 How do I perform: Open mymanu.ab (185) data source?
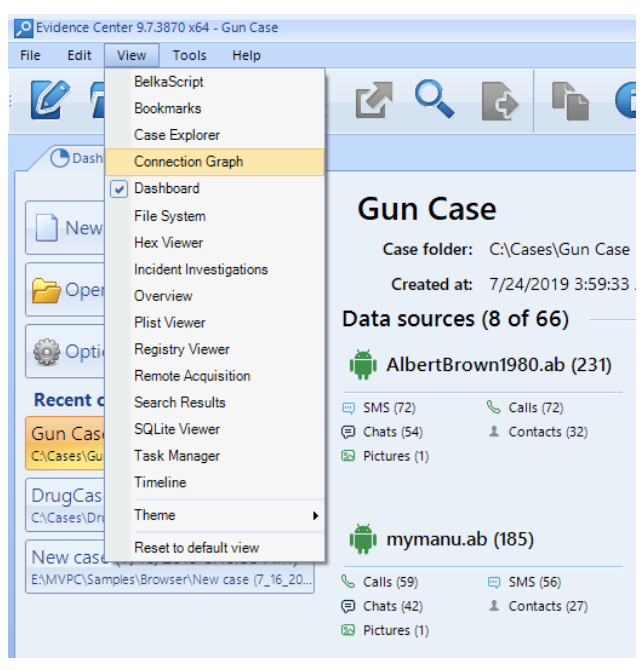[x=460, y=539]
